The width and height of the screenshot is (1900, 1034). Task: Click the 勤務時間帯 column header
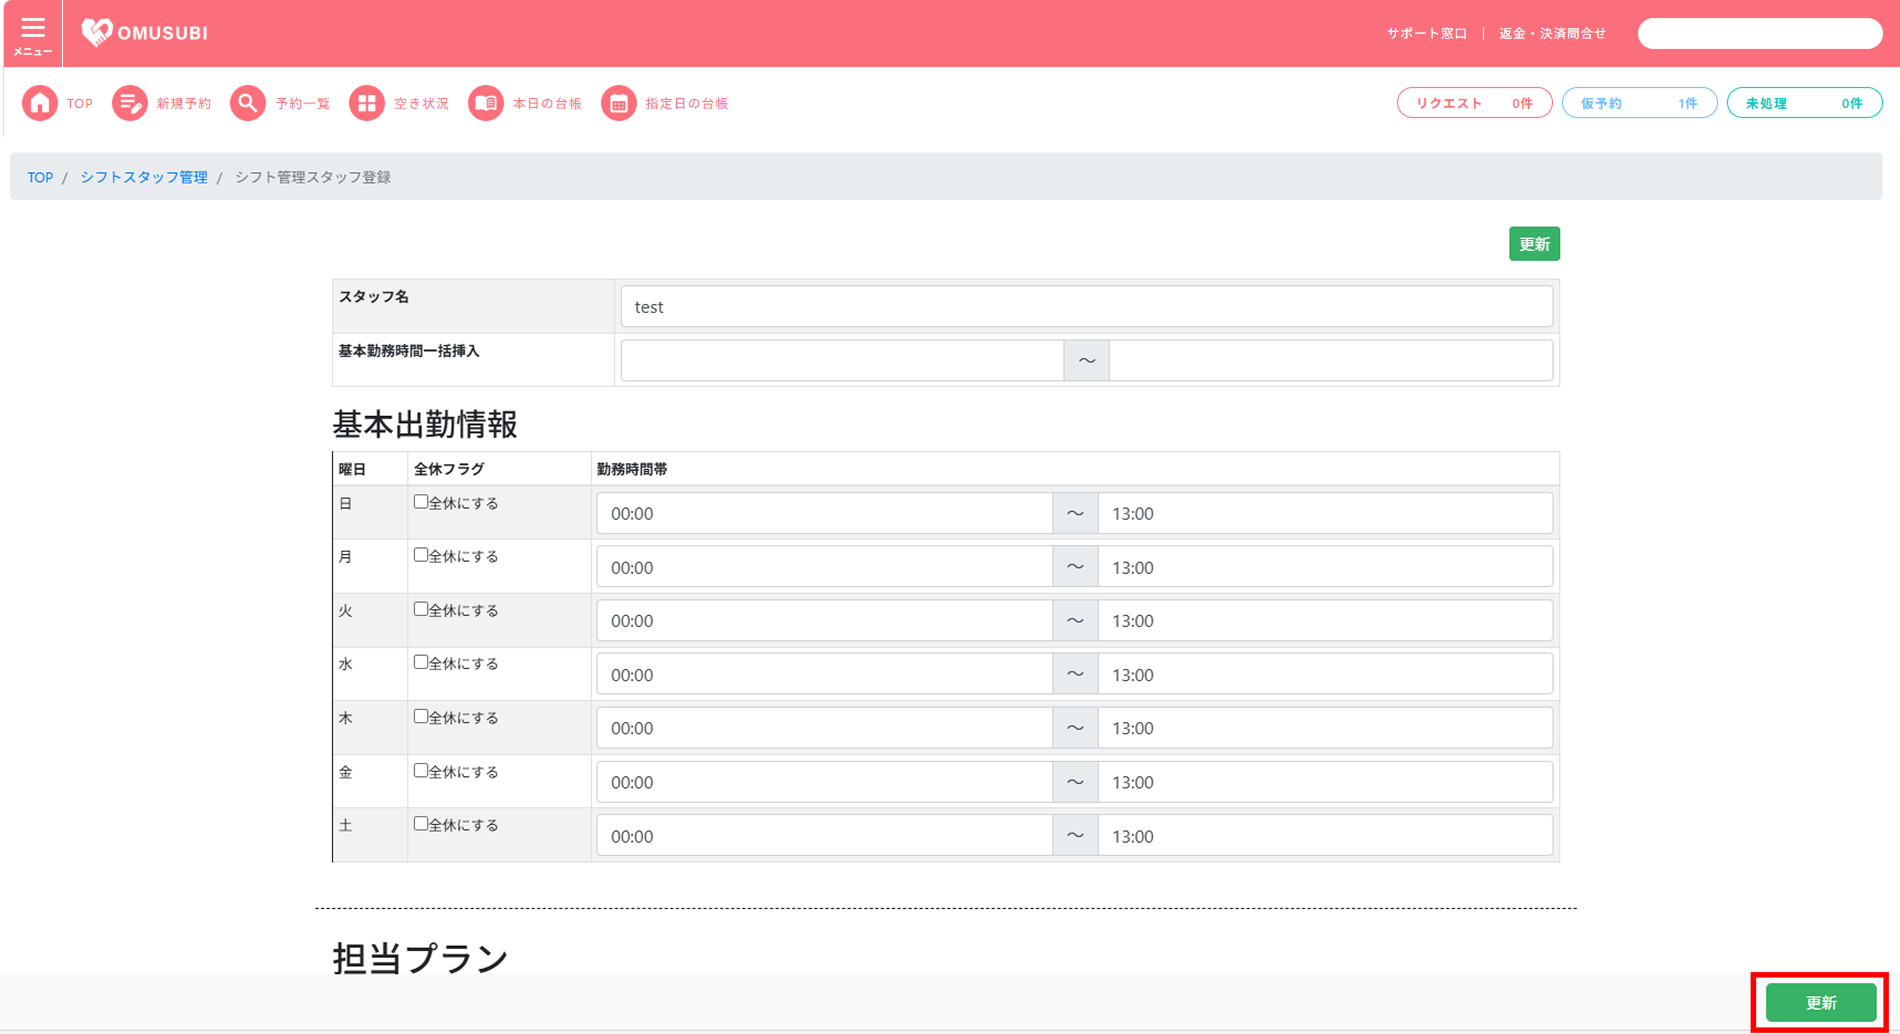click(x=632, y=469)
